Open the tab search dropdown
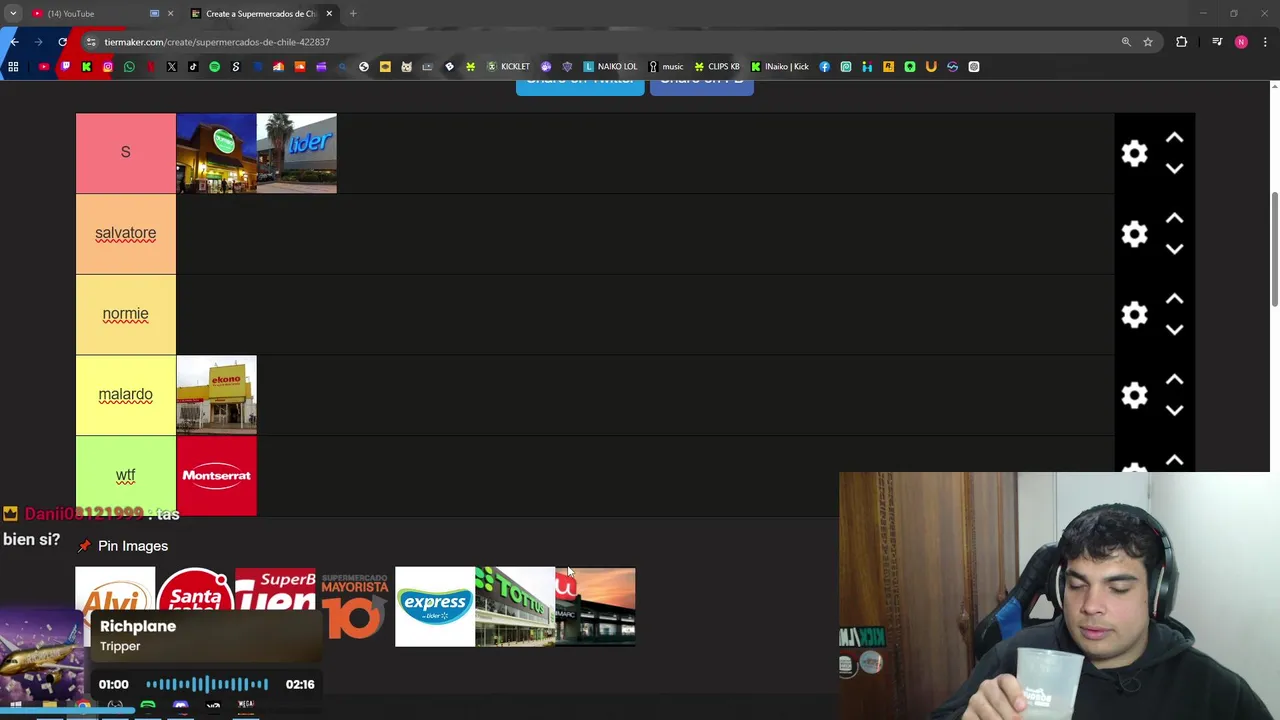 coord(13,13)
